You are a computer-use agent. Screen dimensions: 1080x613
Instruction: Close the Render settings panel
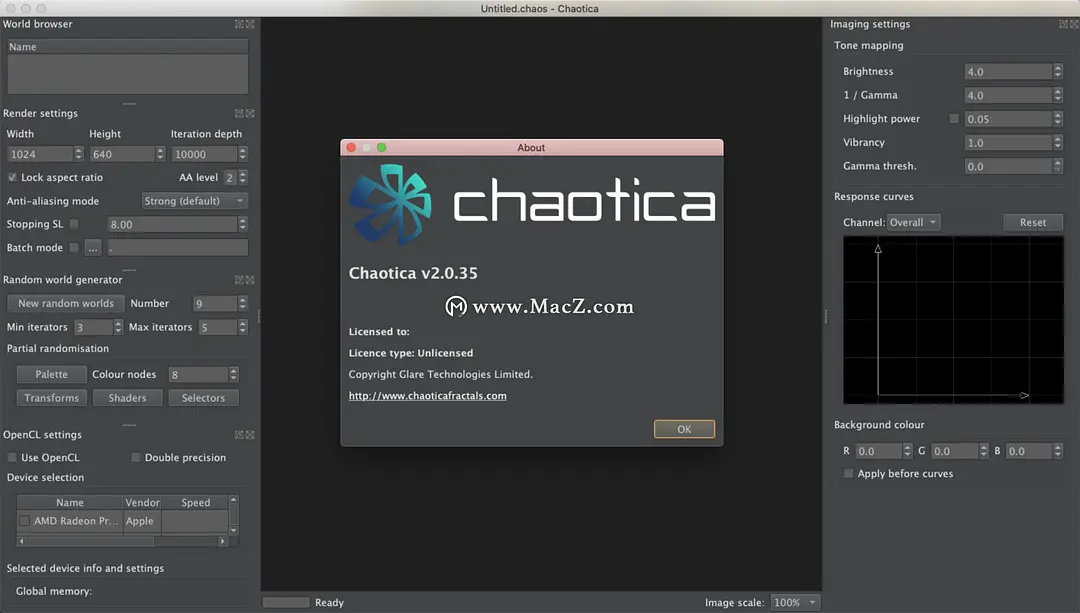250,114
